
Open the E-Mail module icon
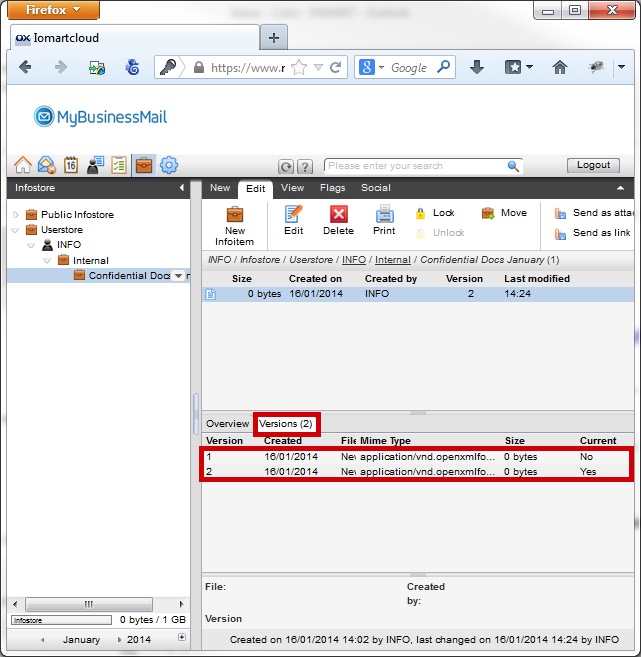click(x=47, y=165)
